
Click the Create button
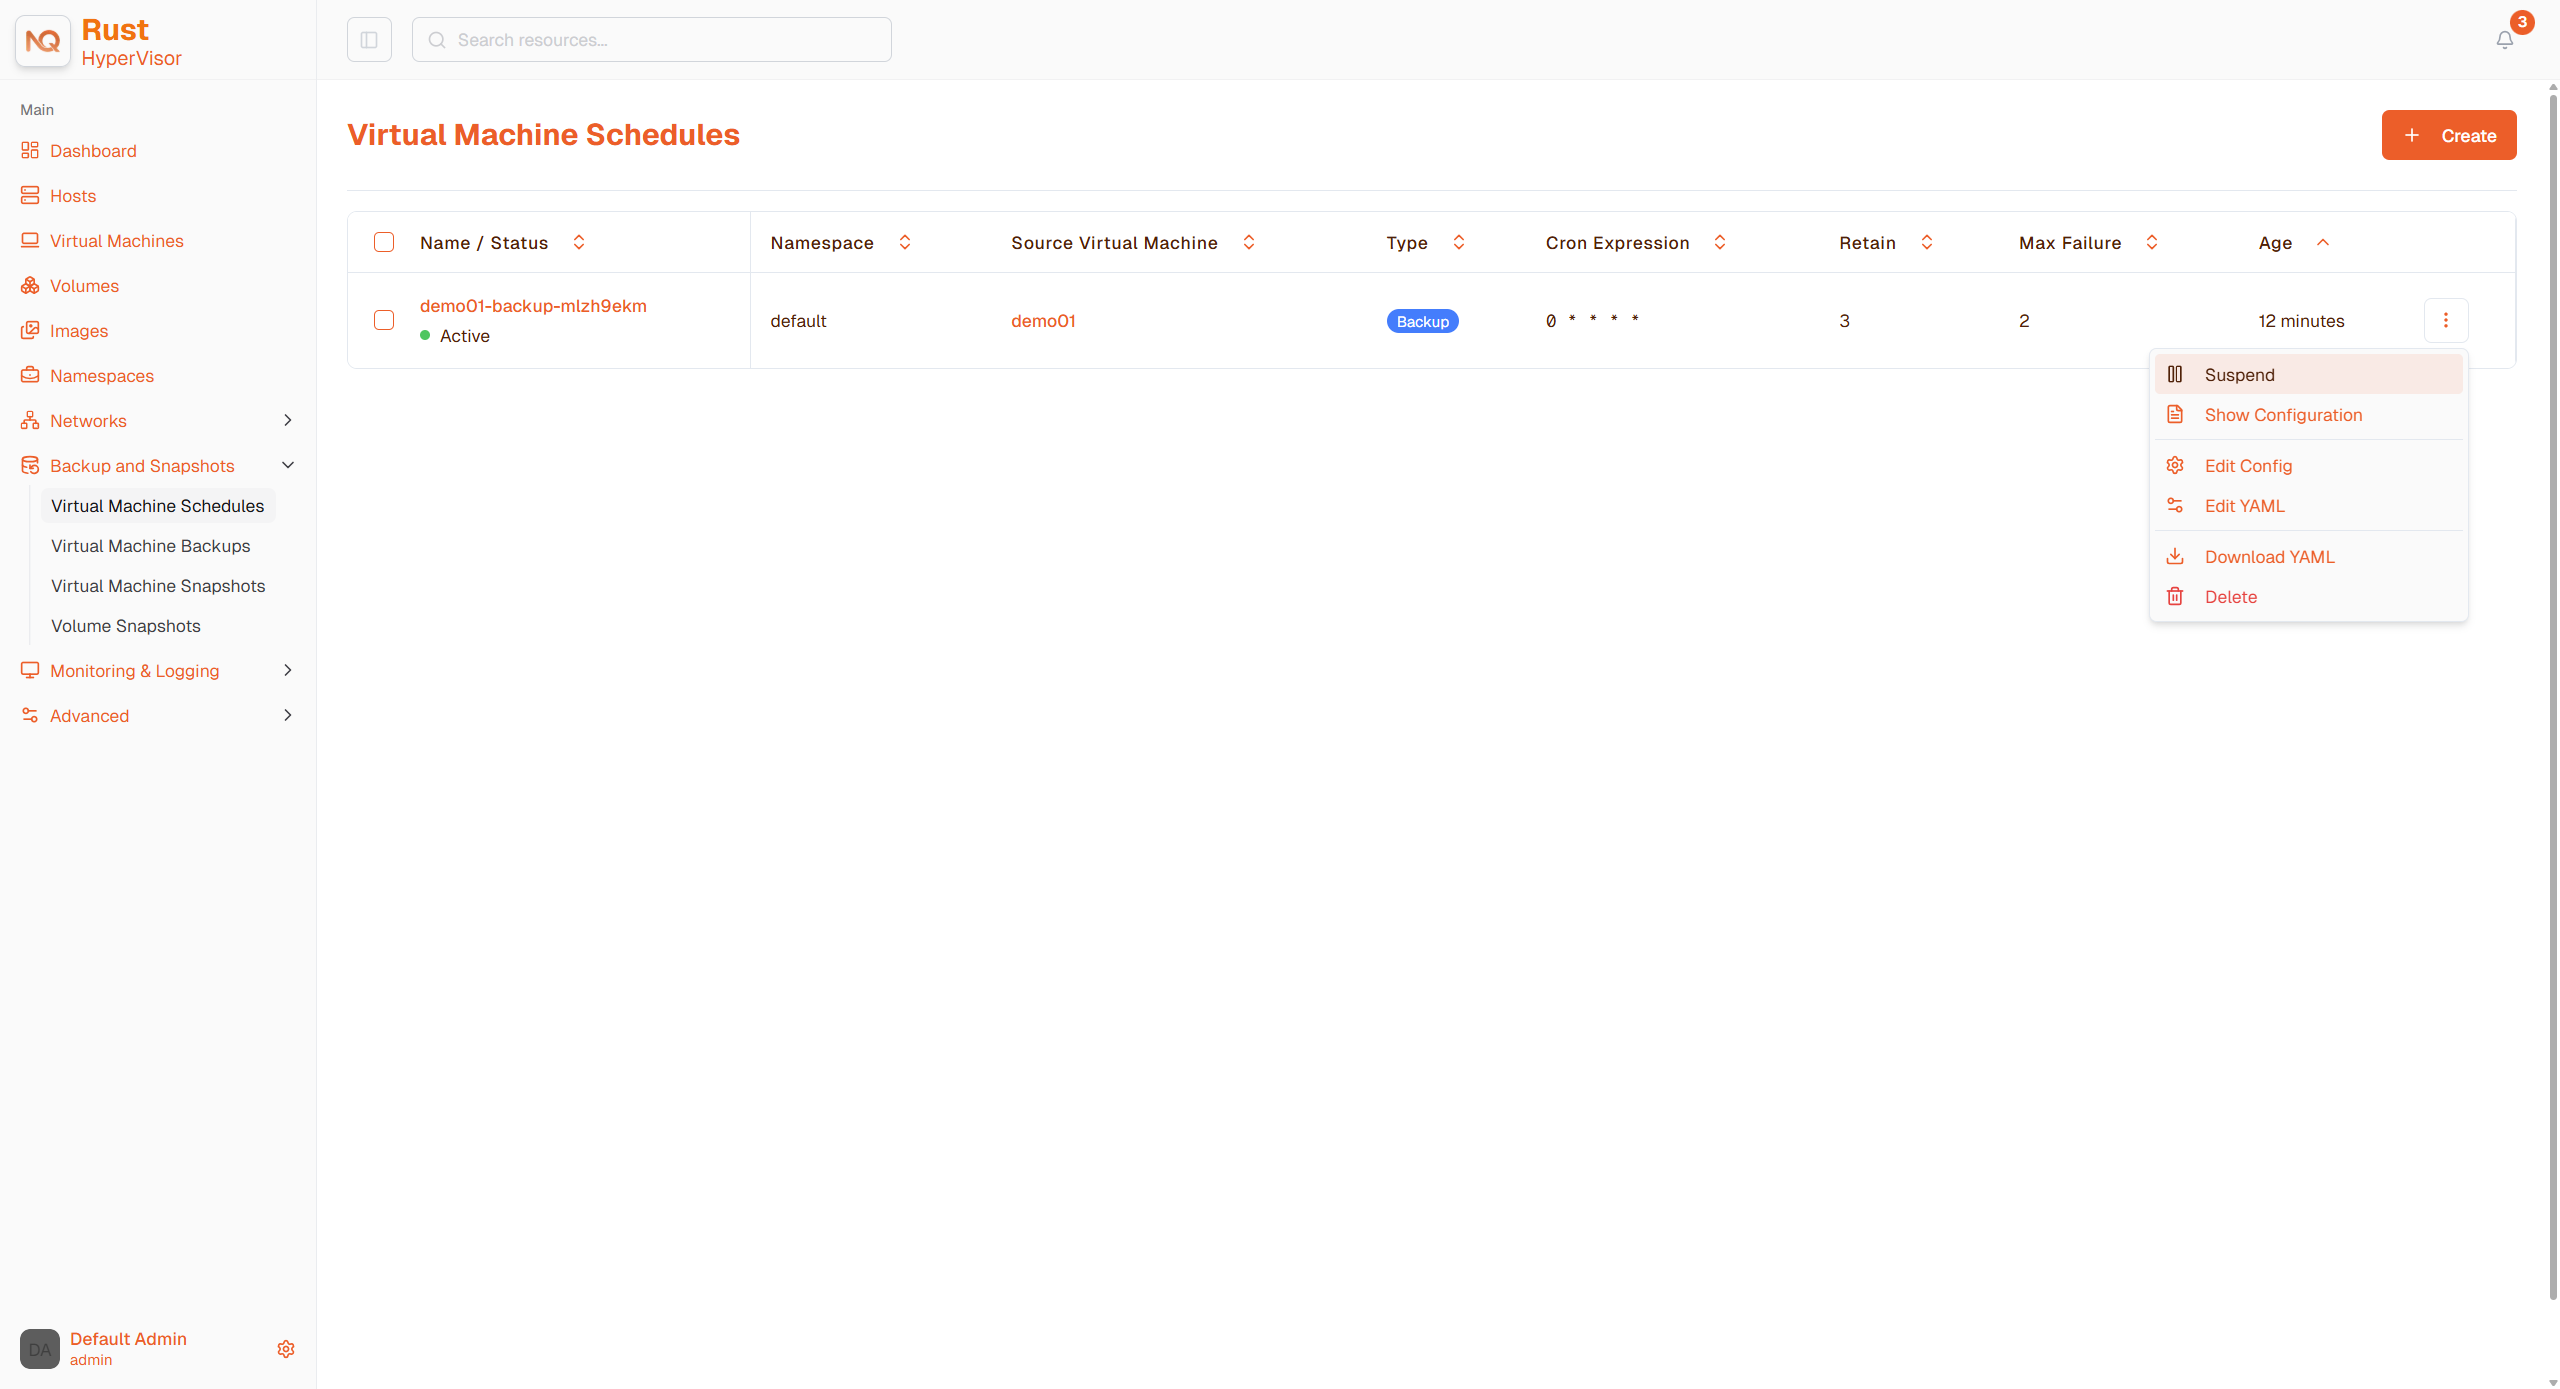[2449, 135]
